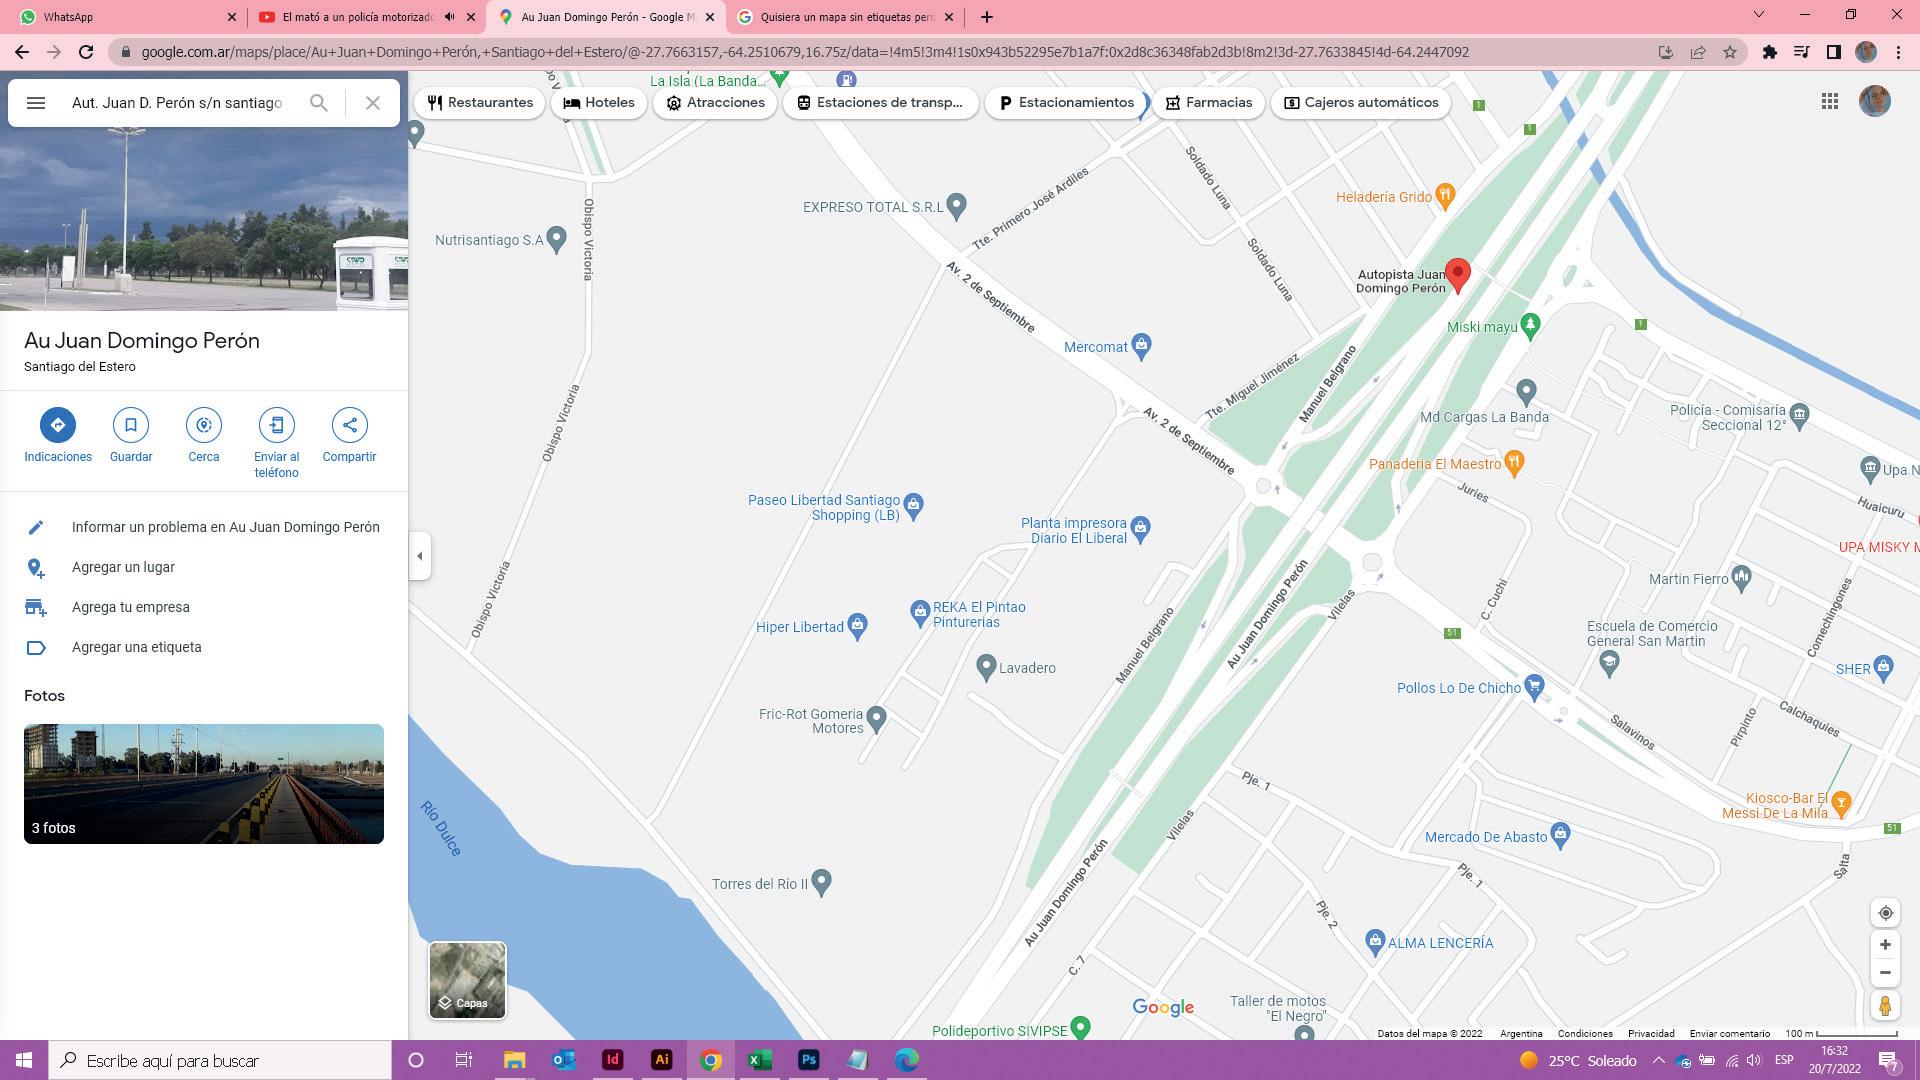Click Planta impresora Diario El Liberal marker

pos(1140,527)
